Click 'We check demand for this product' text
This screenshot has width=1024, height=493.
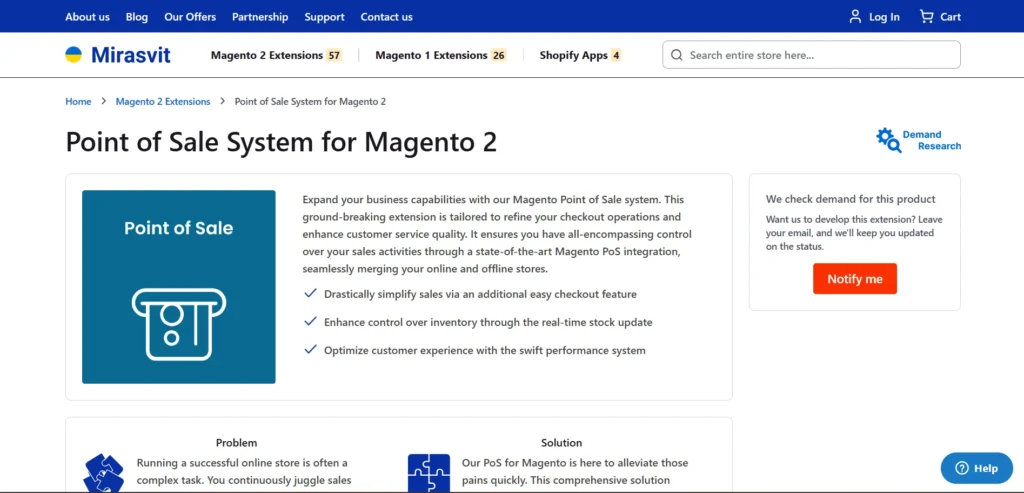pyautogui.click(x=851, y=199)
